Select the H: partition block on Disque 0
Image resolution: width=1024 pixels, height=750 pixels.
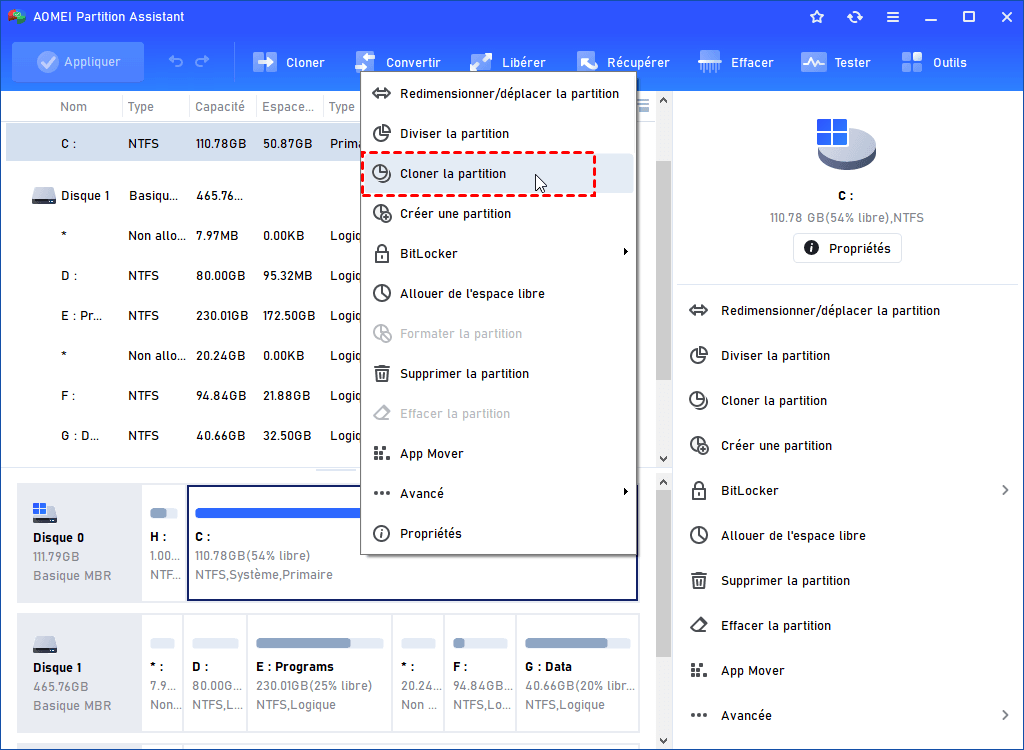pyautogui.click(x=163, y=543)
